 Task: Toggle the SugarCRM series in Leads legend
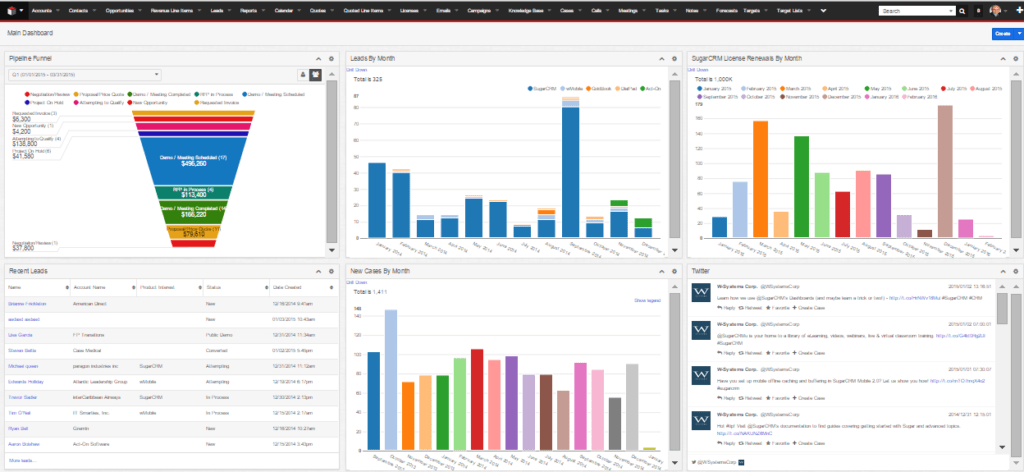pos(545,89)
